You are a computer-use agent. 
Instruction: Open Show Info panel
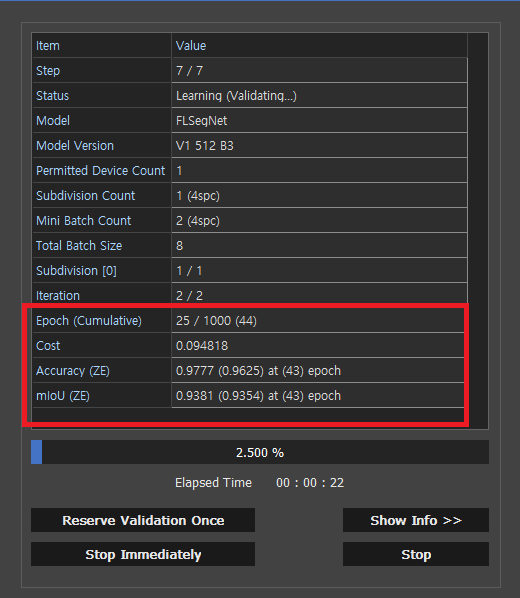(415, 520)
